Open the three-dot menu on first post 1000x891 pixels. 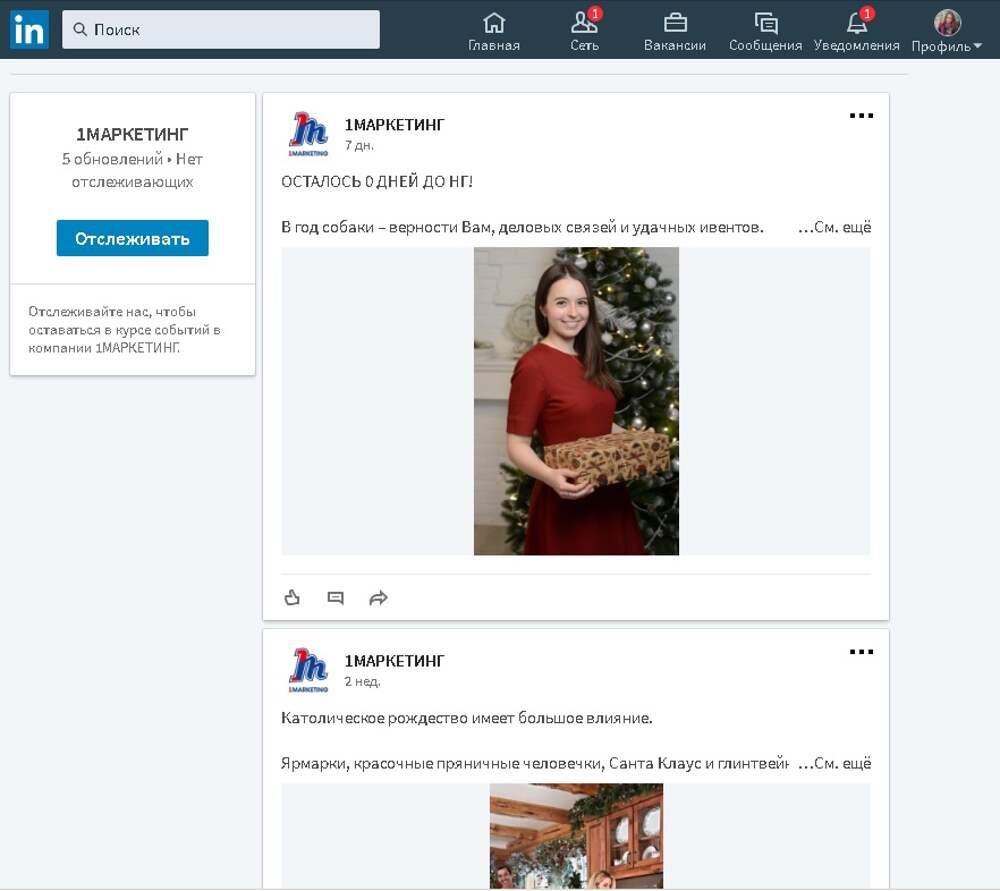(x=861, y=116)
